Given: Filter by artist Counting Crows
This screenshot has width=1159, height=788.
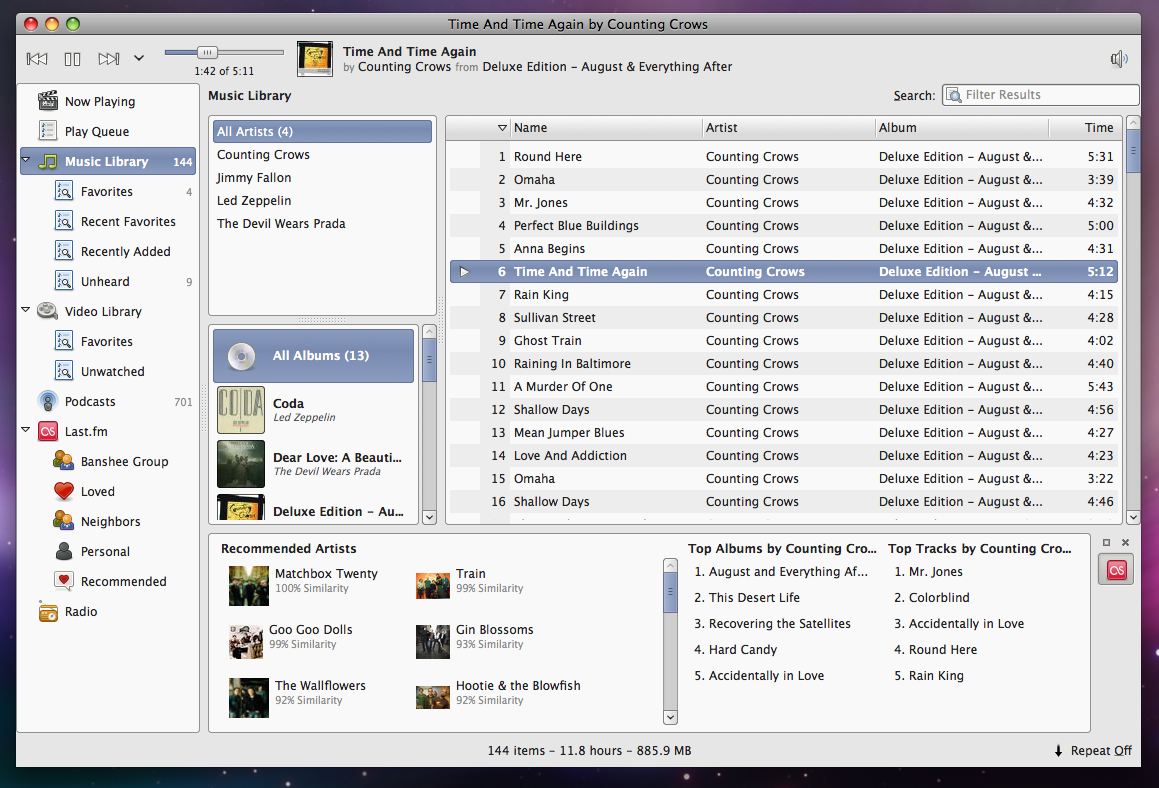Looking at the screenshot, I should point(323,154).
